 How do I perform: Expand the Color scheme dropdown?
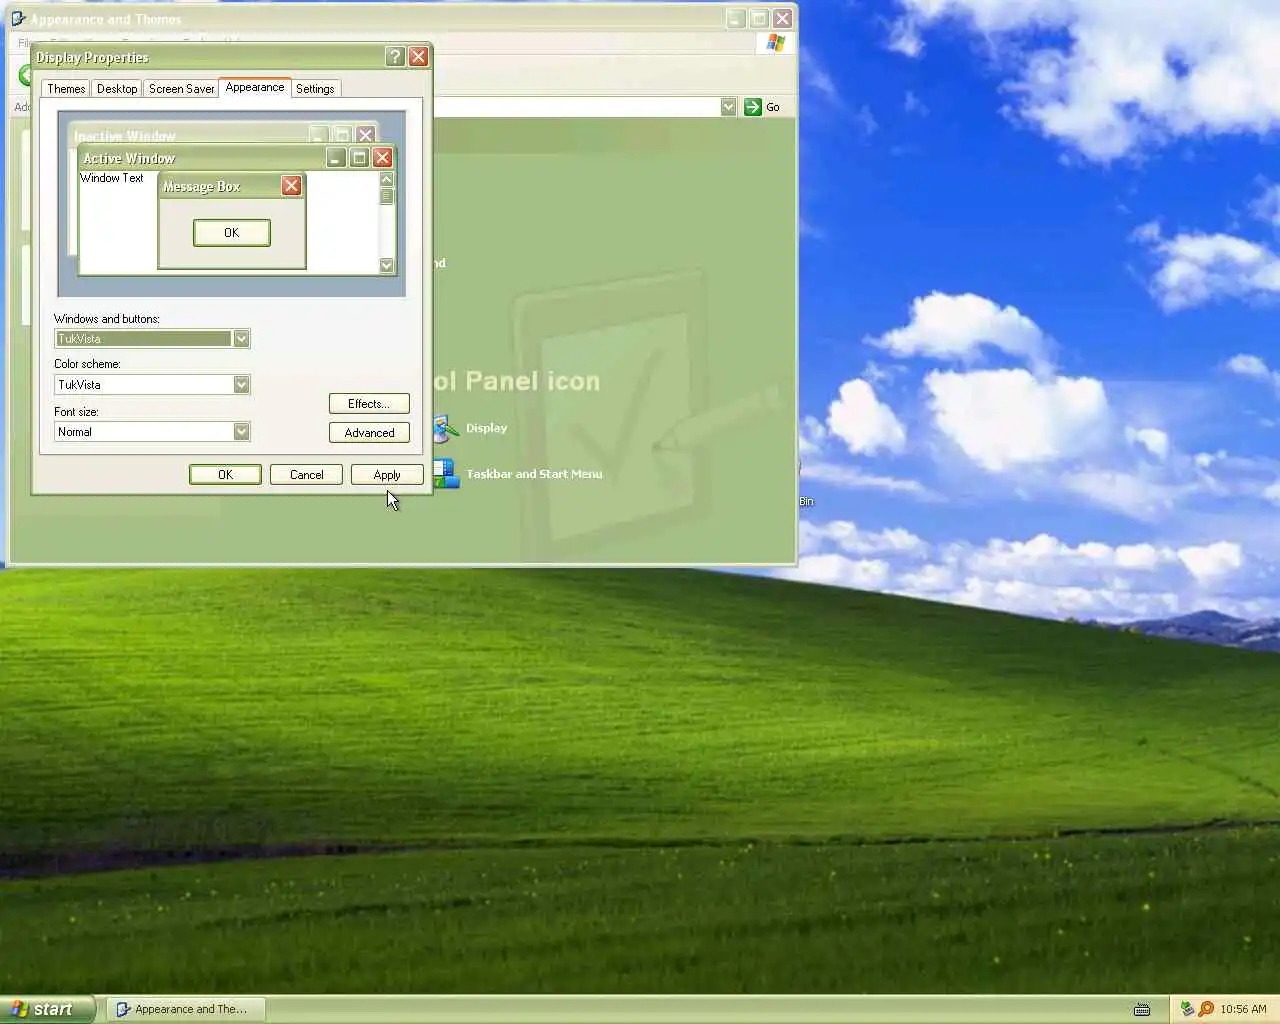pos(241,385)
